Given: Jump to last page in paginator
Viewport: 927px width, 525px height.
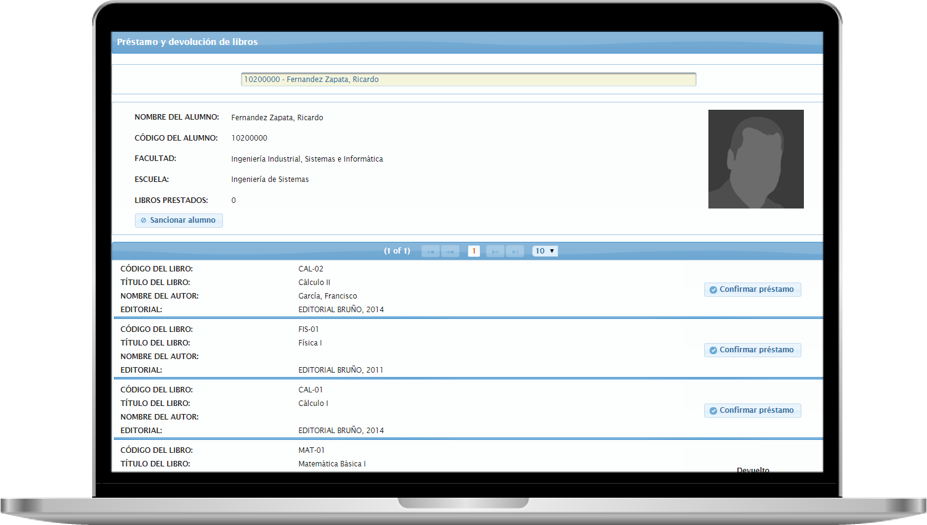Looking at the screenshot, I should click(515, 251).
